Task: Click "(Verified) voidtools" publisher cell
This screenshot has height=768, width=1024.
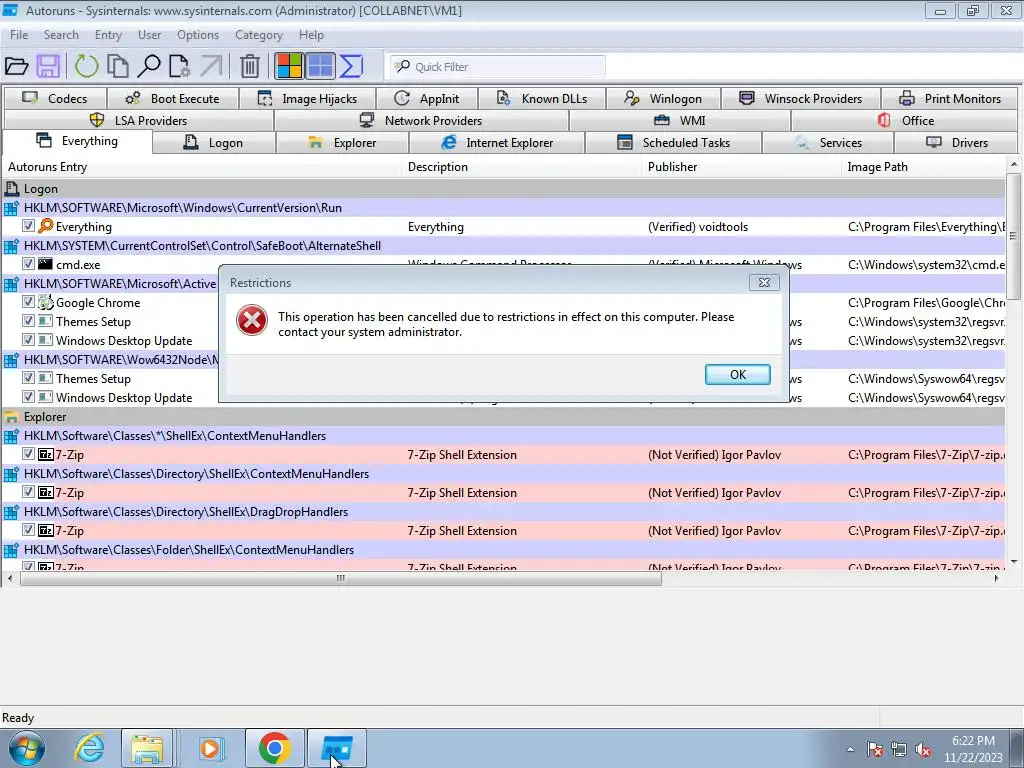Action: pyautogui.click(x=697, y=227)
